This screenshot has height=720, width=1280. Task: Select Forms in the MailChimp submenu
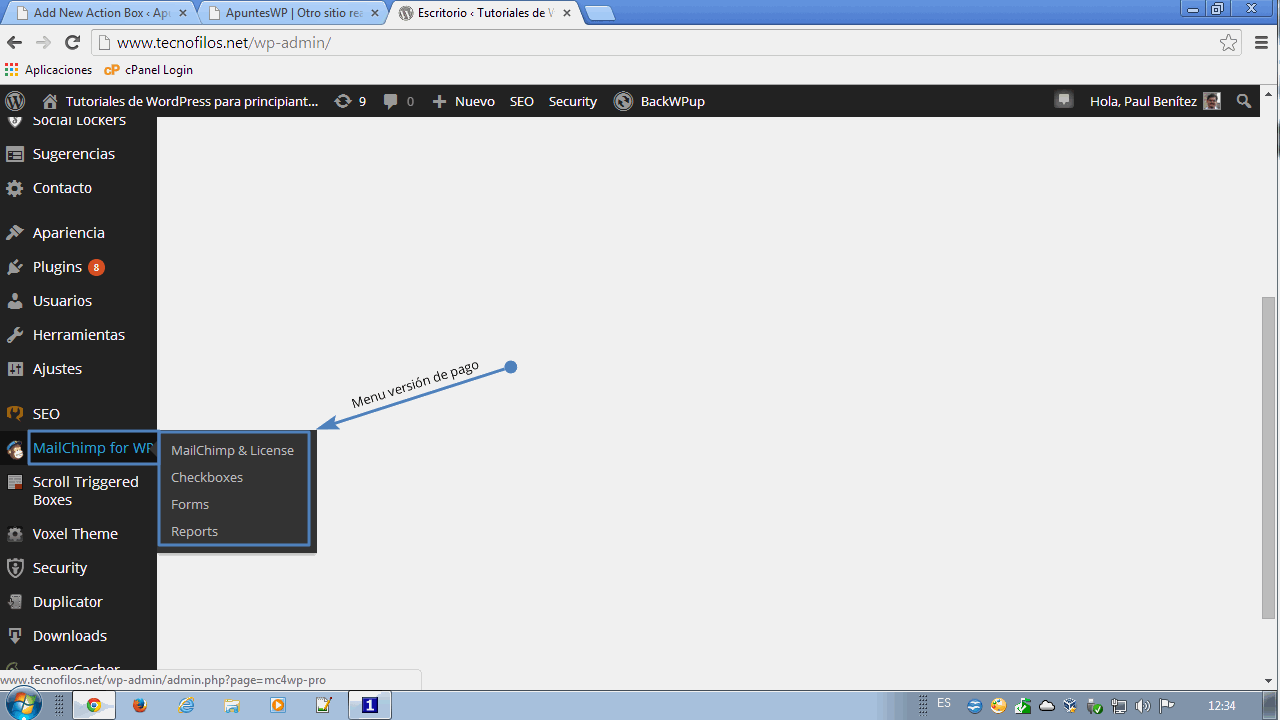coord(190,504)
